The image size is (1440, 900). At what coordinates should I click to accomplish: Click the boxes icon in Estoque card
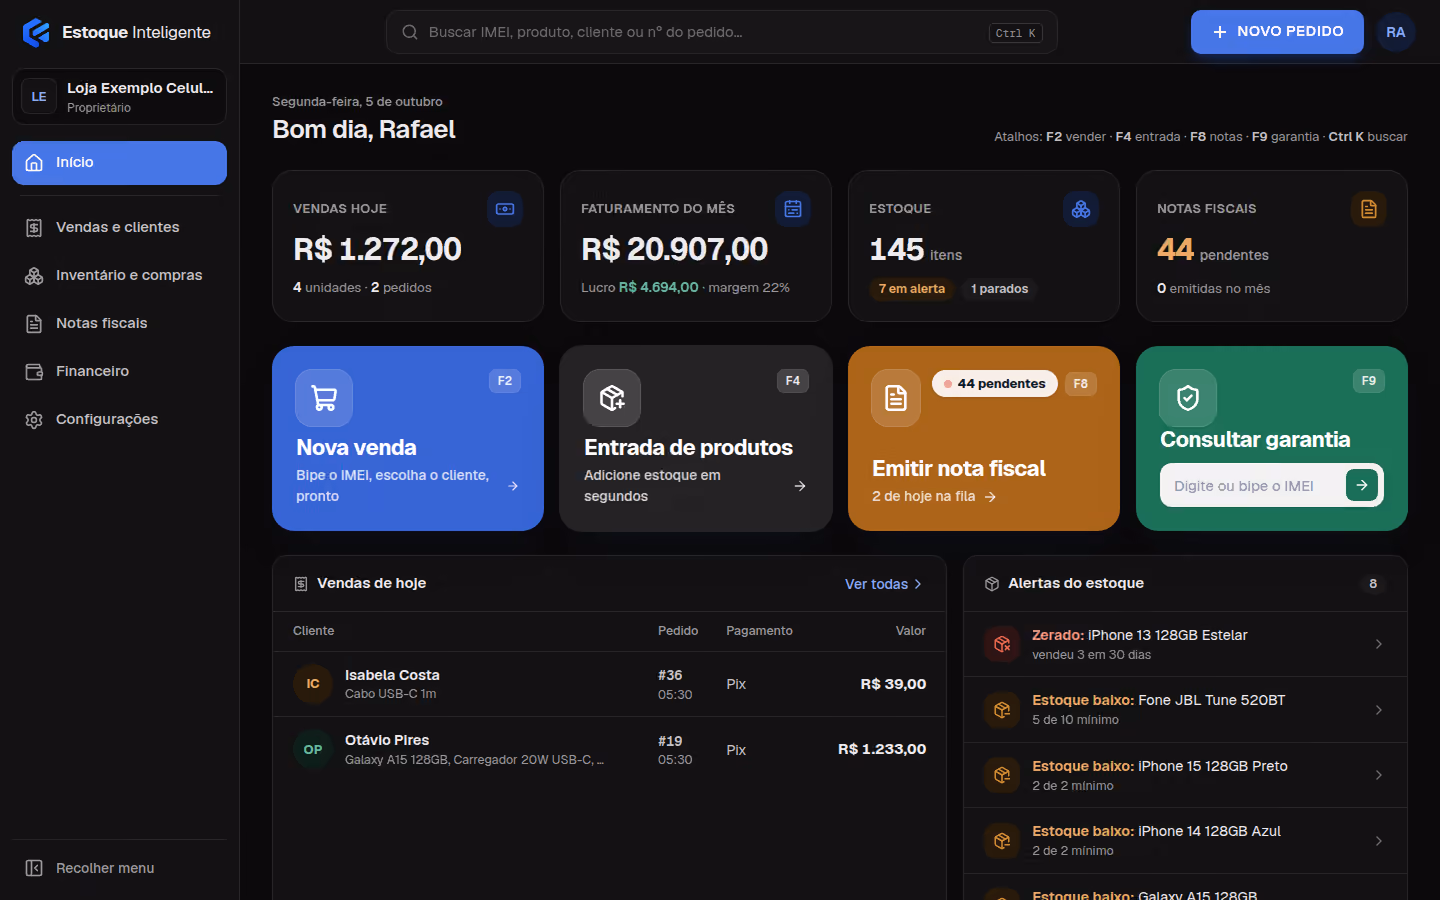click(x=1081, y=209)
